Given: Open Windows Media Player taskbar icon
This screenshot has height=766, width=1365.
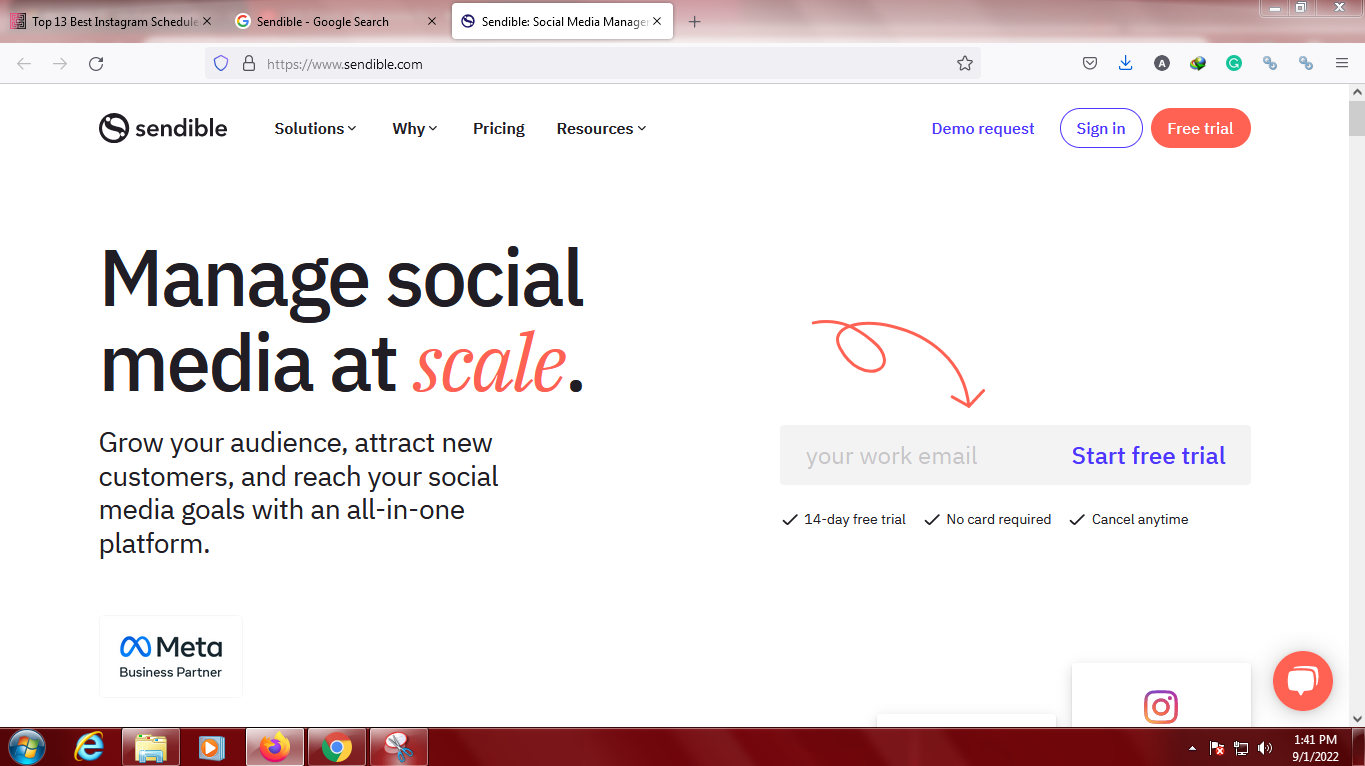Looking at the screenshot, I should [x=212, y=747].
